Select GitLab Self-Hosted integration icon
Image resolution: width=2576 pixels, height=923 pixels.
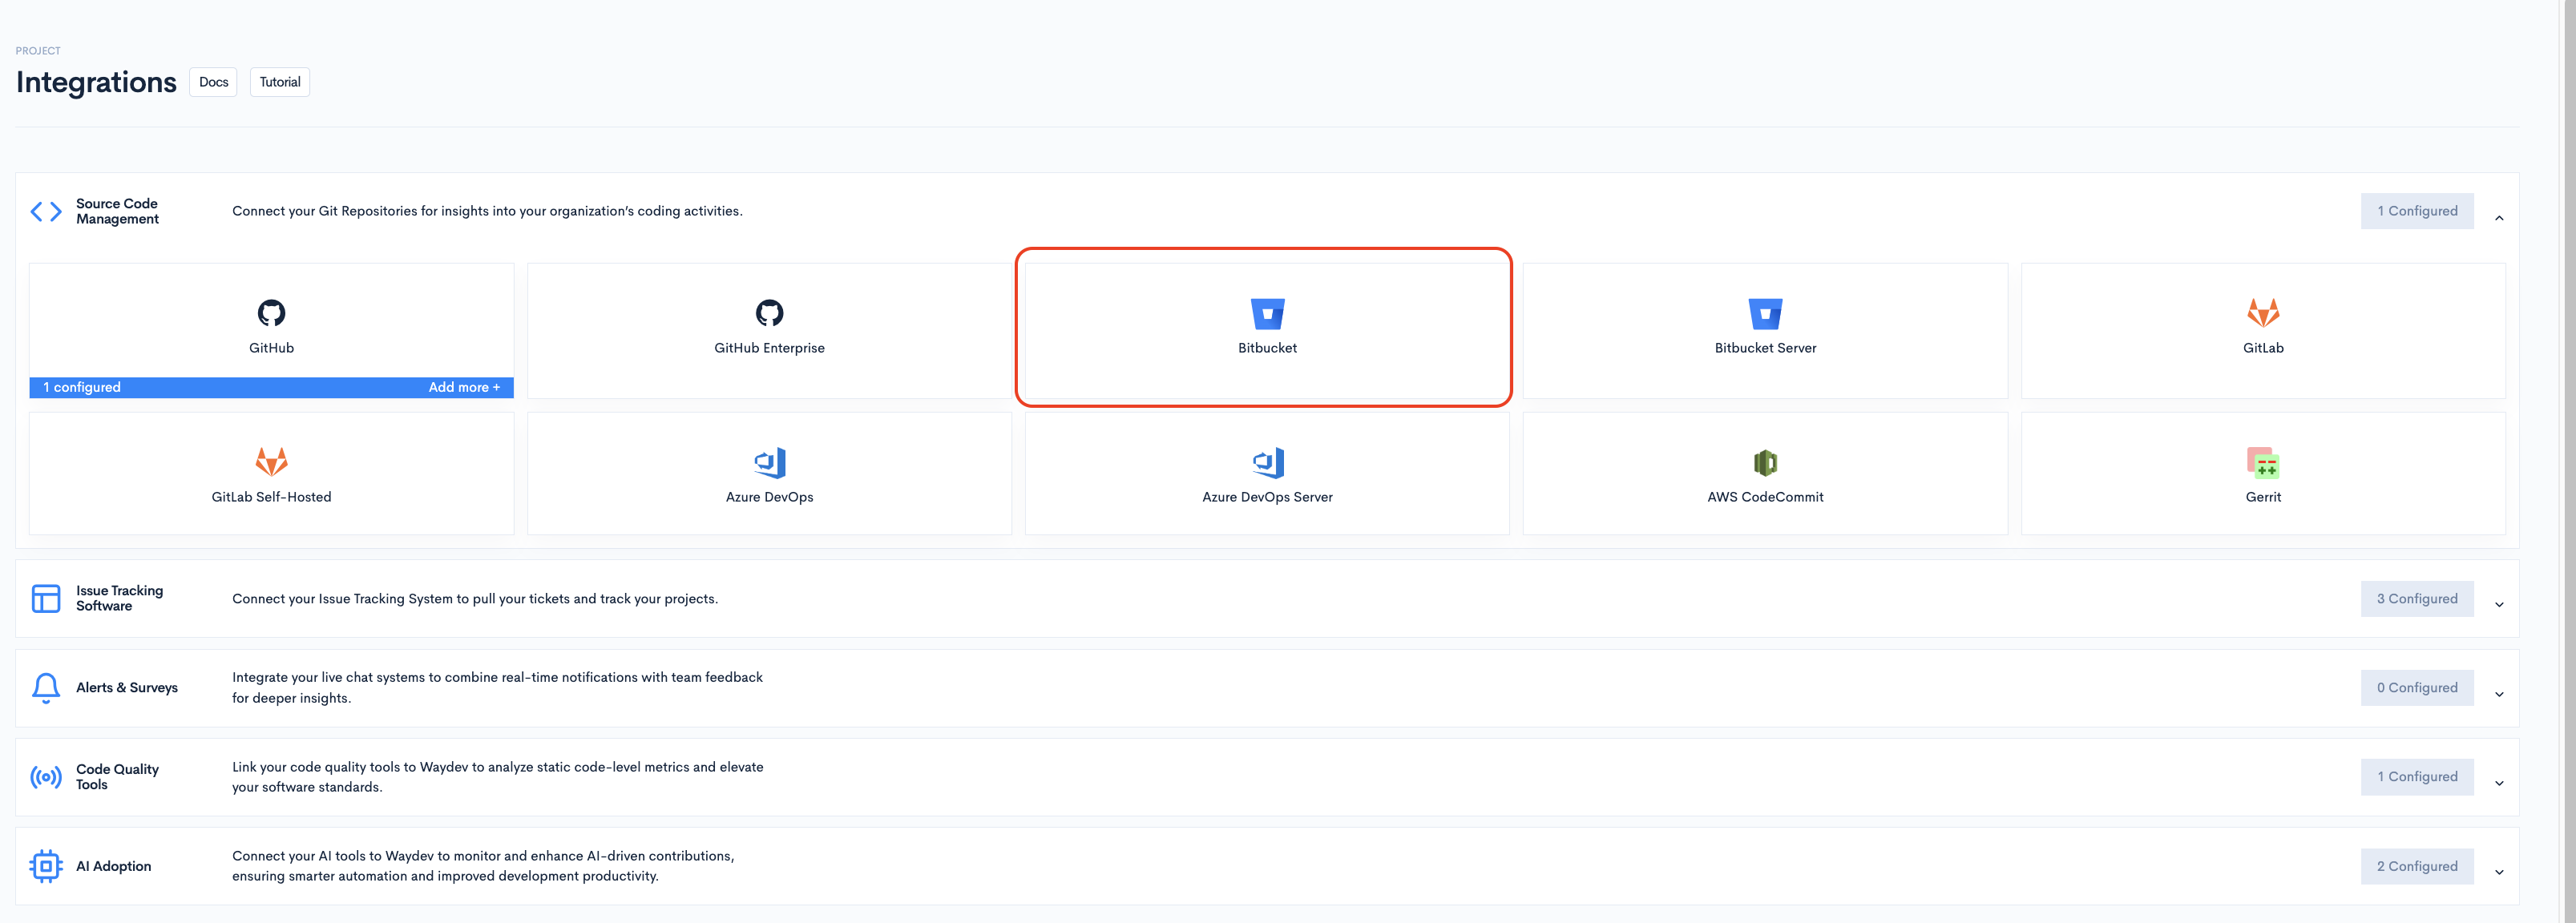click(x=271, y=462)
